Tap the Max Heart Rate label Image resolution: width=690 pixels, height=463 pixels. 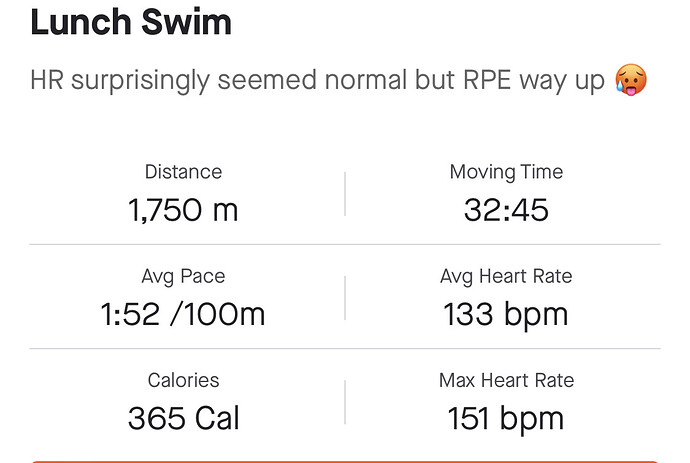(x=506, y=380)
